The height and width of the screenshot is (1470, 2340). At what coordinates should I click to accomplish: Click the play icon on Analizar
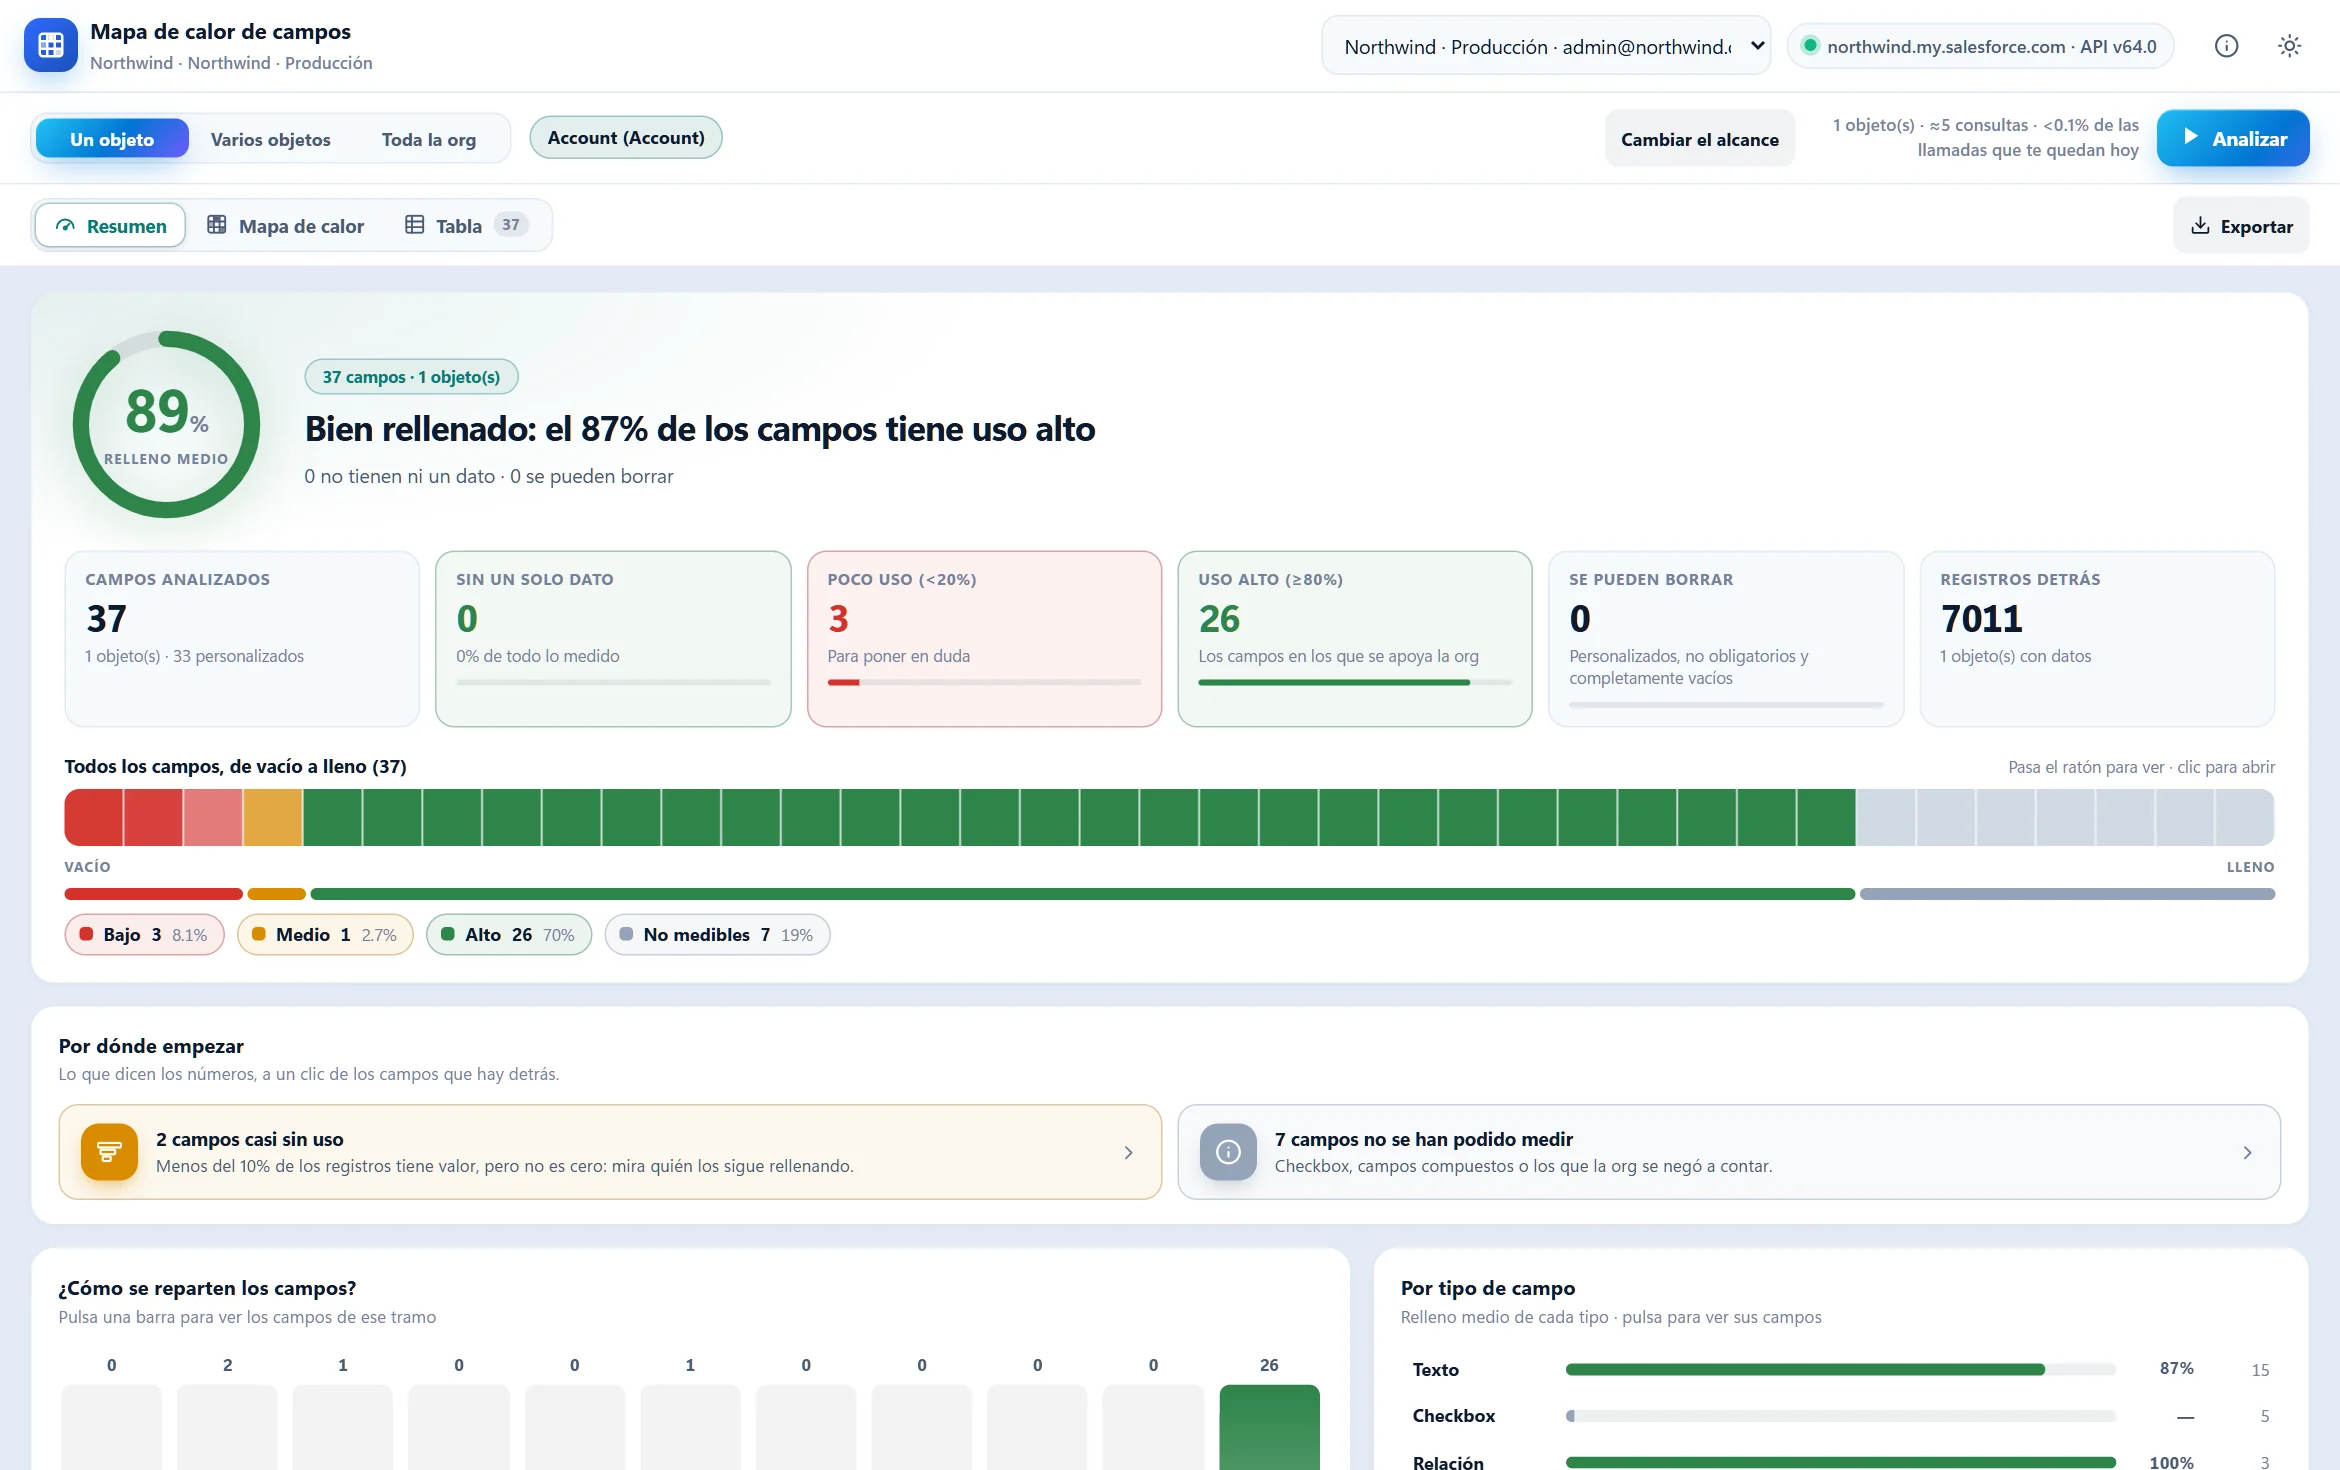click(x=2190, y=138)
